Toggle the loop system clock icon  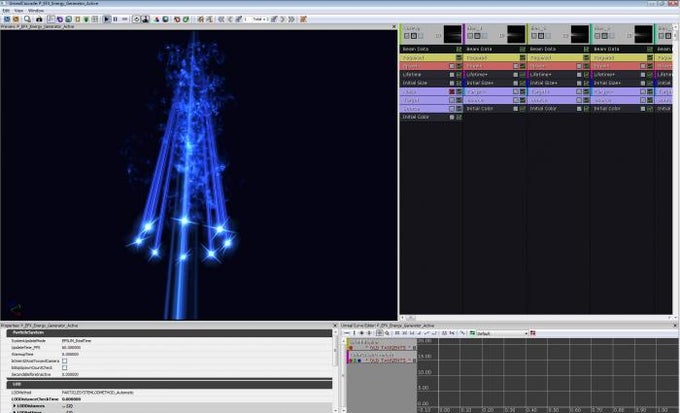pyautogui.click(x=137, y=19)
